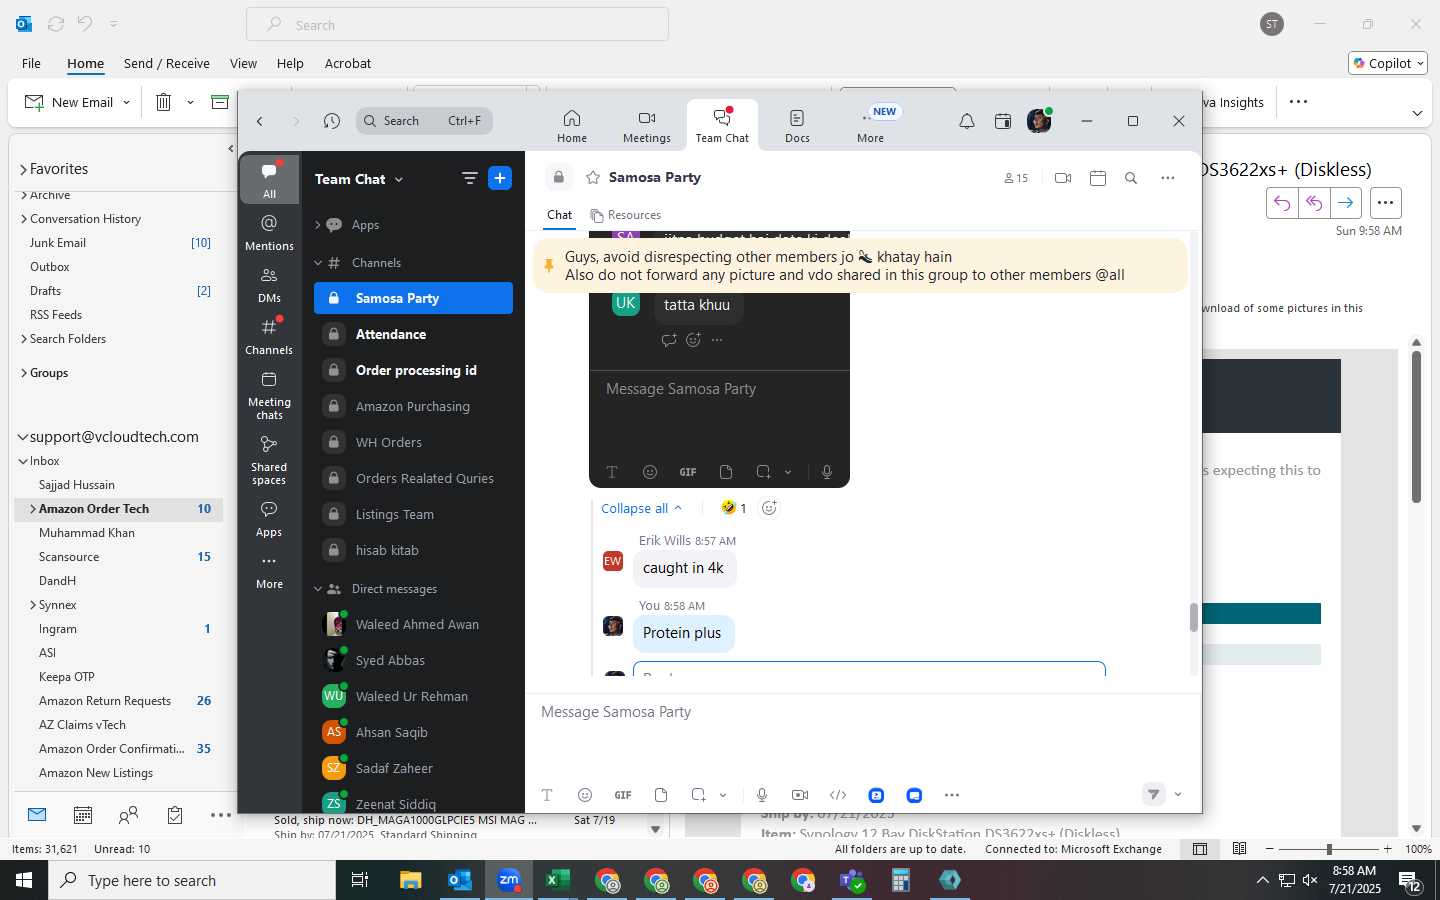This screenshot has width=1440, height=900.
Task: Click the Zoom search box
Action: click(424, 121)
